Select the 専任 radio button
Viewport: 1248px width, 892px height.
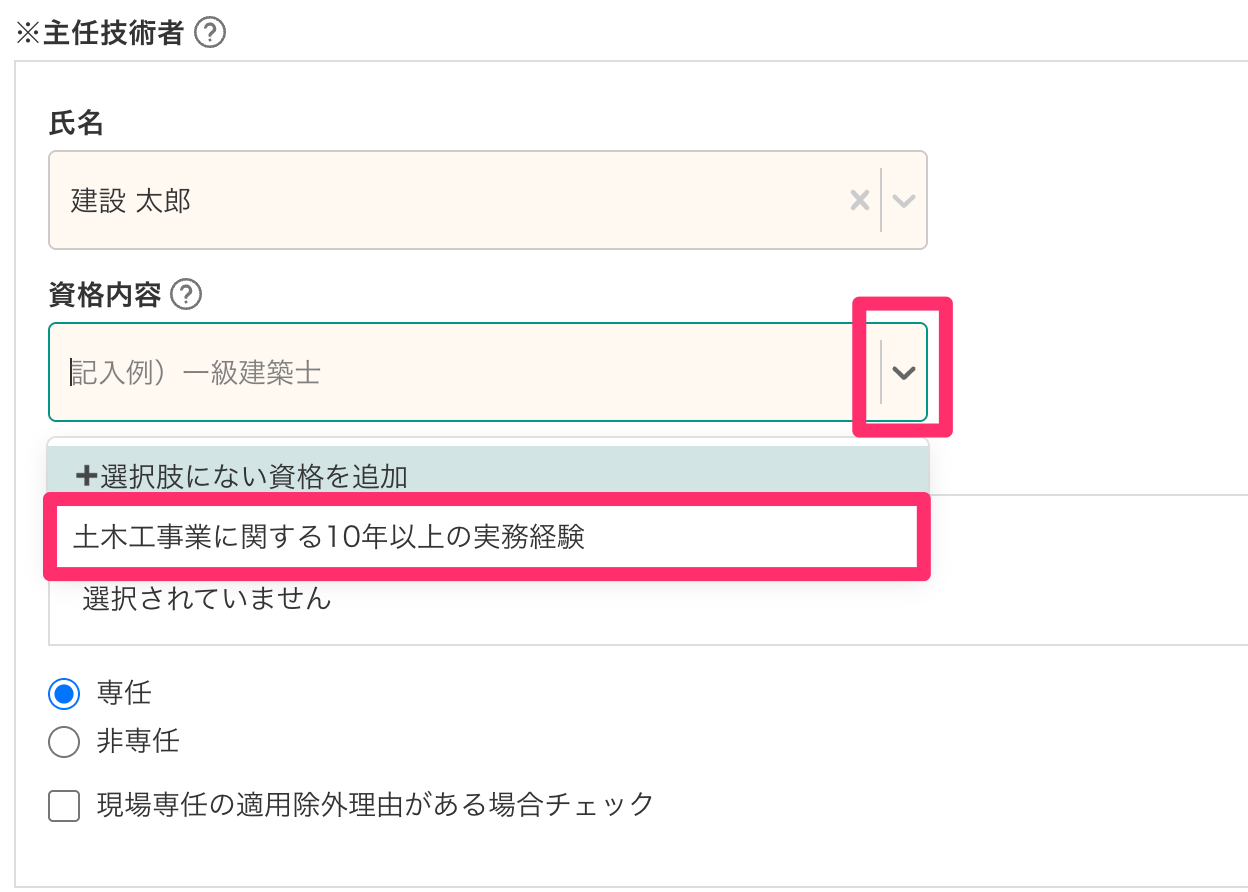coord(64,692)
